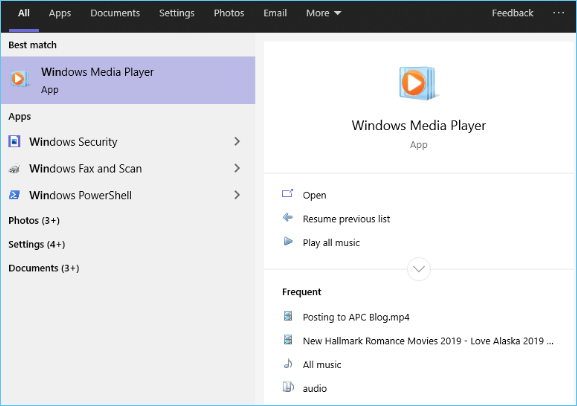Screen dimensions: 577x406
Task: Open All music frequent item
Action: click(322, 365)
